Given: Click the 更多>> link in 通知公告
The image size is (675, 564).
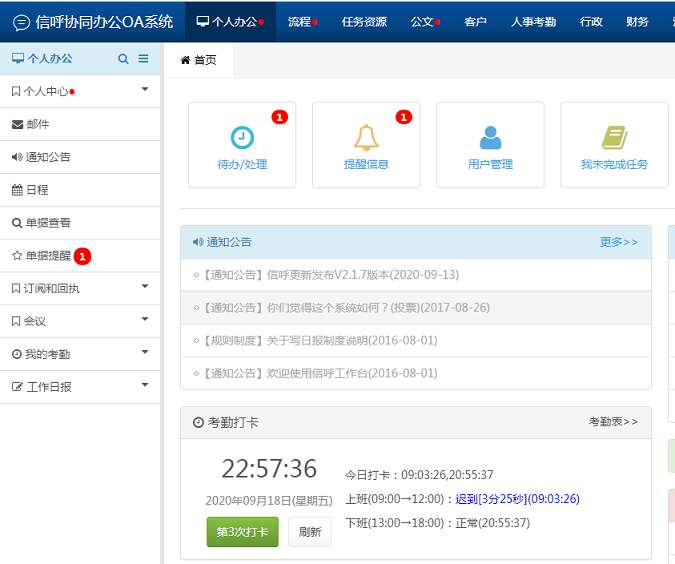Looking at the screenshot, I should point(618,242).
